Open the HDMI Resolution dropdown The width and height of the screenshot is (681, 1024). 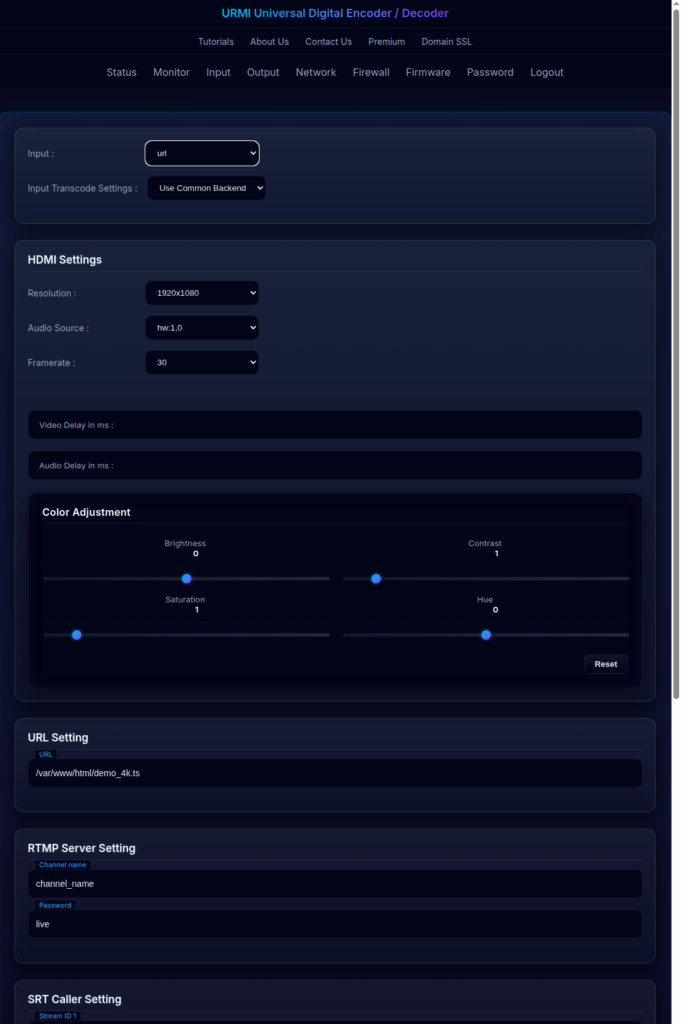(202, 293)
